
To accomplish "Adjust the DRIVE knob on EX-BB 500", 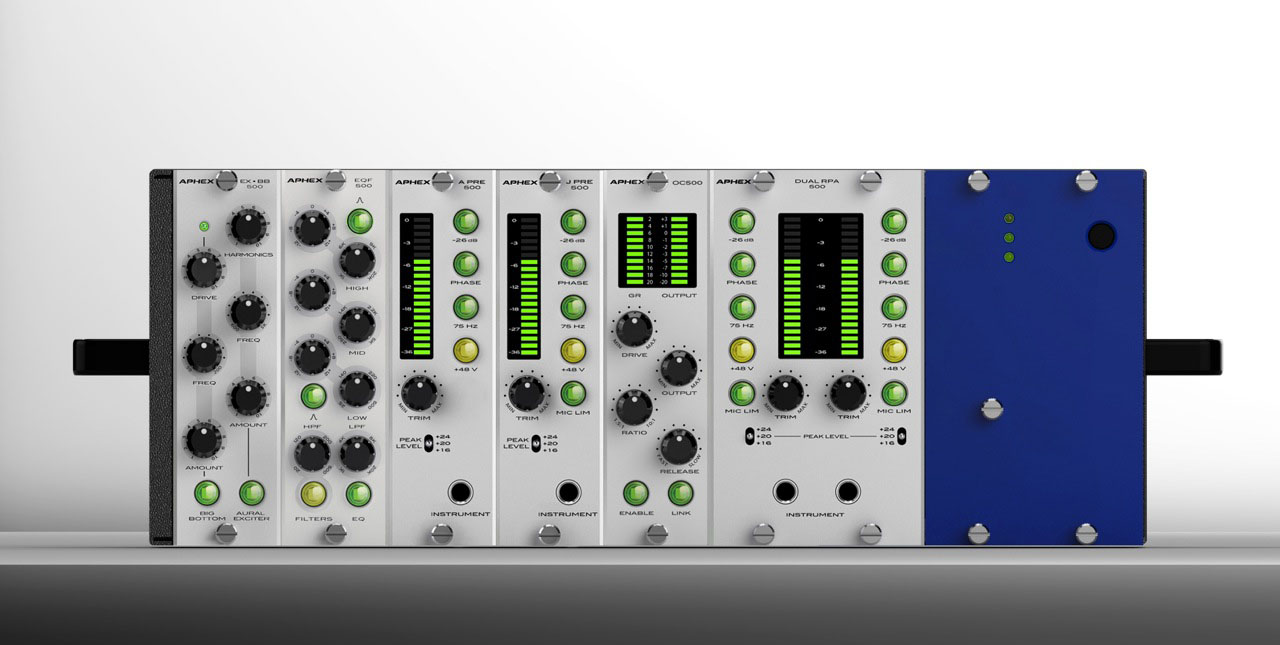I will (202, 270).
